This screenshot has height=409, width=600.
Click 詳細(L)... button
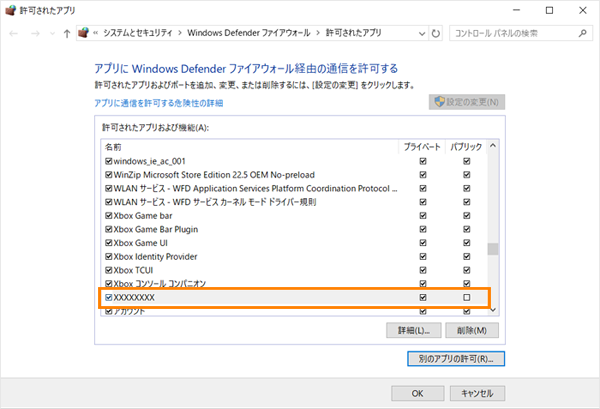[x=414, y=330]
